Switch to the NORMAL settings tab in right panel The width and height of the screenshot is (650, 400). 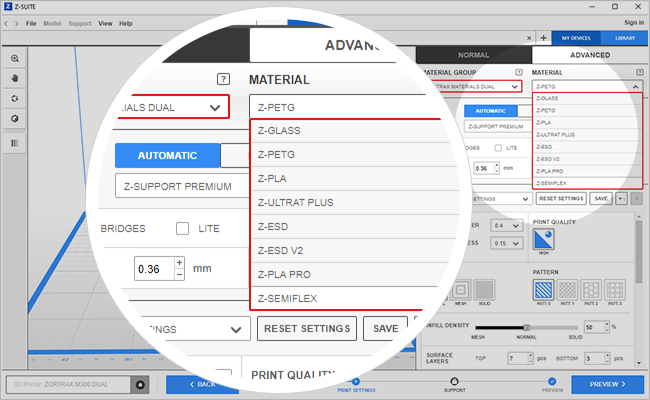click(x=474, y=55)
